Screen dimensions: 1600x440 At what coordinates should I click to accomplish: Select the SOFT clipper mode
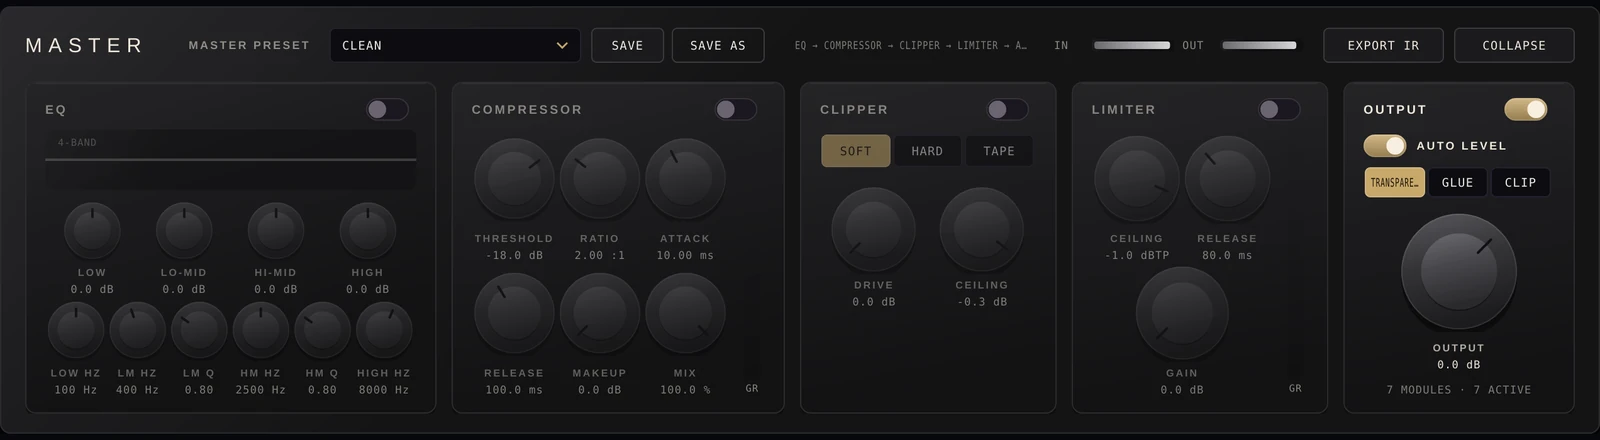pyautogui.click(x=855, y=151)
